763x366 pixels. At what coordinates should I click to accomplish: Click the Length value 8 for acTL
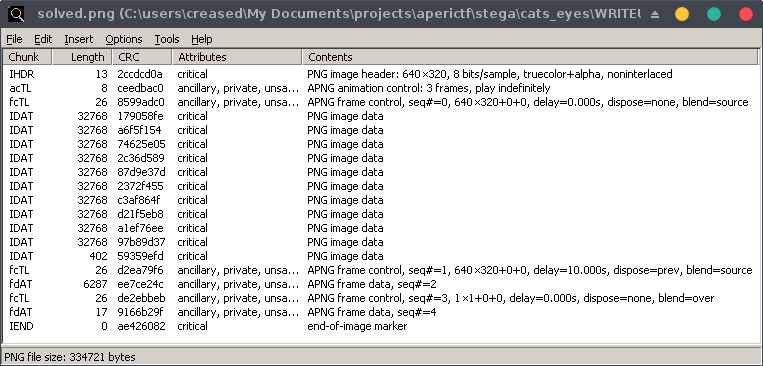point(104,89)
